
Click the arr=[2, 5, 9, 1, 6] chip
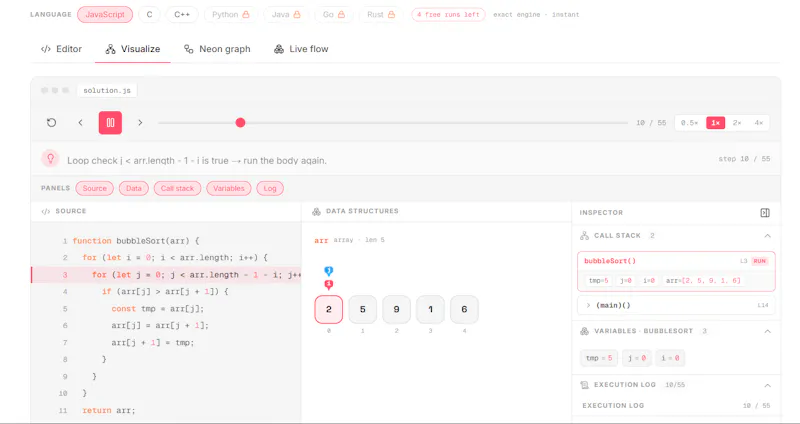(x=703, y=281)
